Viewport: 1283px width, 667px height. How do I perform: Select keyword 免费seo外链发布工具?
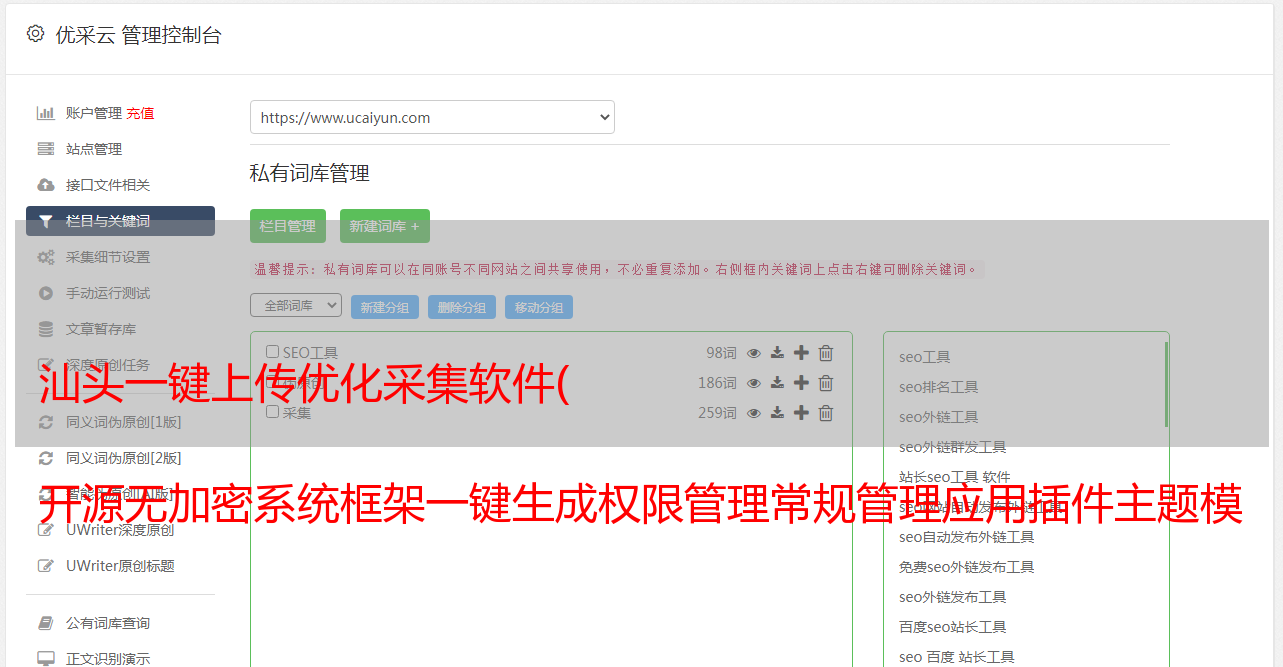coord(967,567)
